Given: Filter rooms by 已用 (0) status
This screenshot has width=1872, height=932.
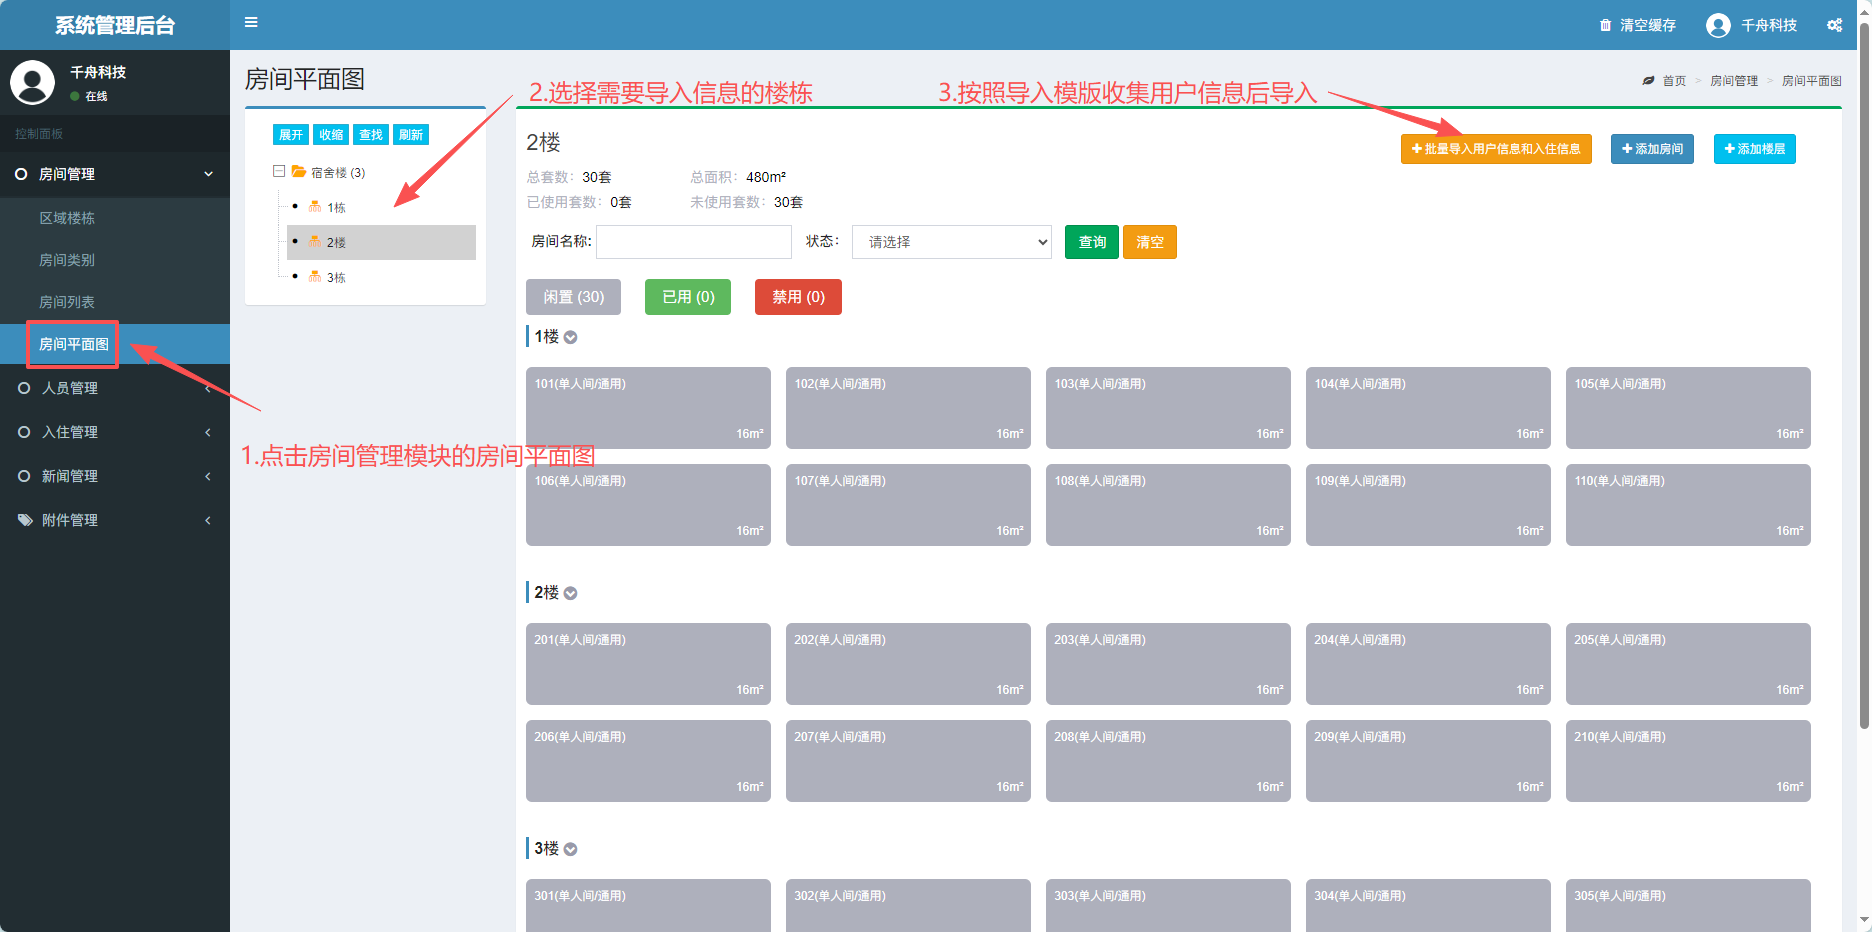Looking at the screenshot, I should (688, 297).
